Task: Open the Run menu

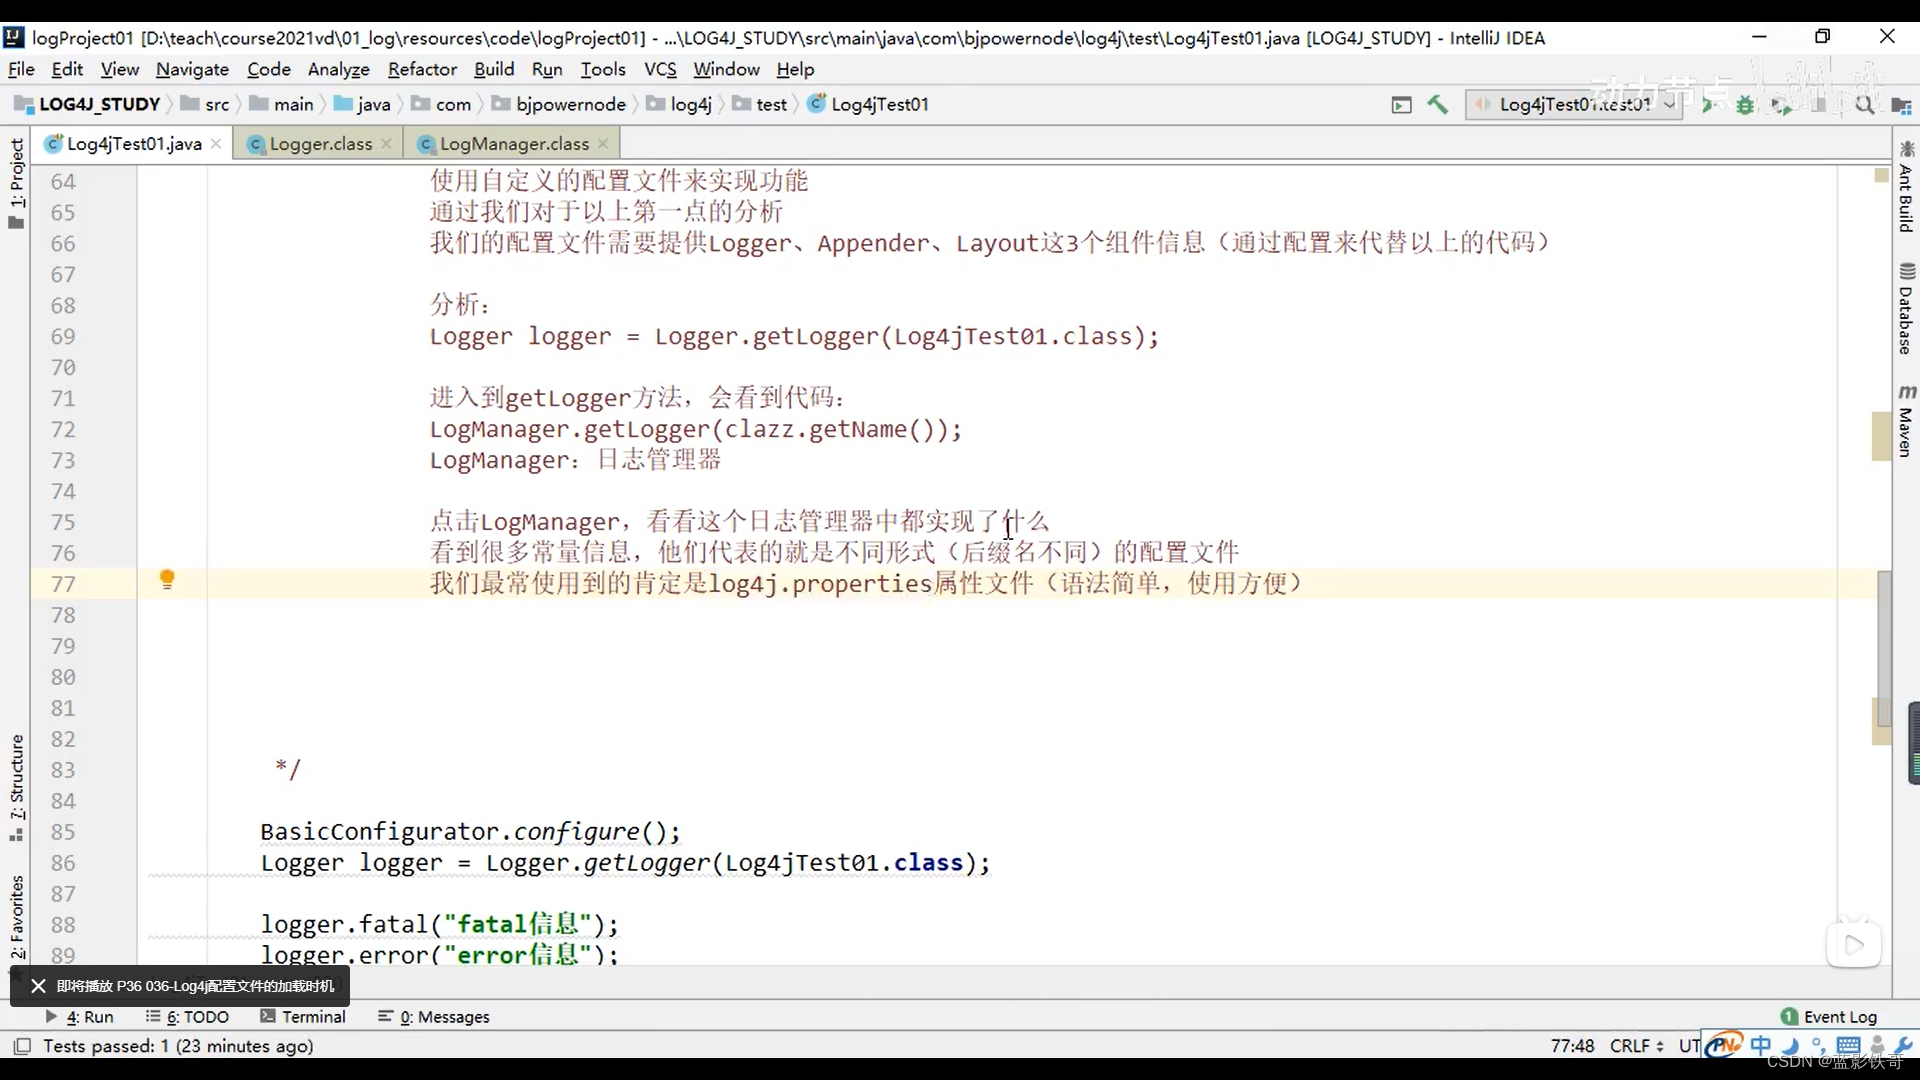Action: click(547, 69)
